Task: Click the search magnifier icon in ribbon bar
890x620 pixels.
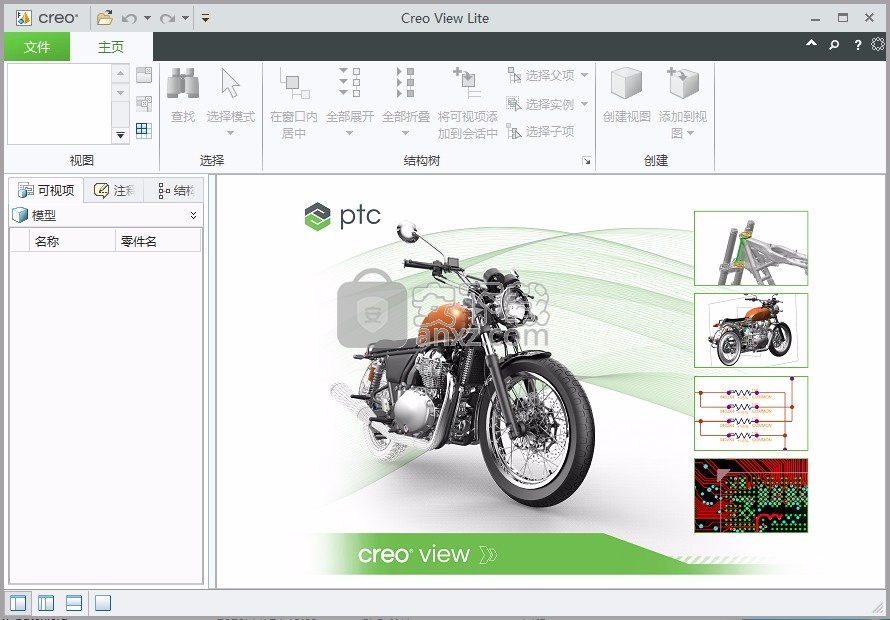Action: 834,44
